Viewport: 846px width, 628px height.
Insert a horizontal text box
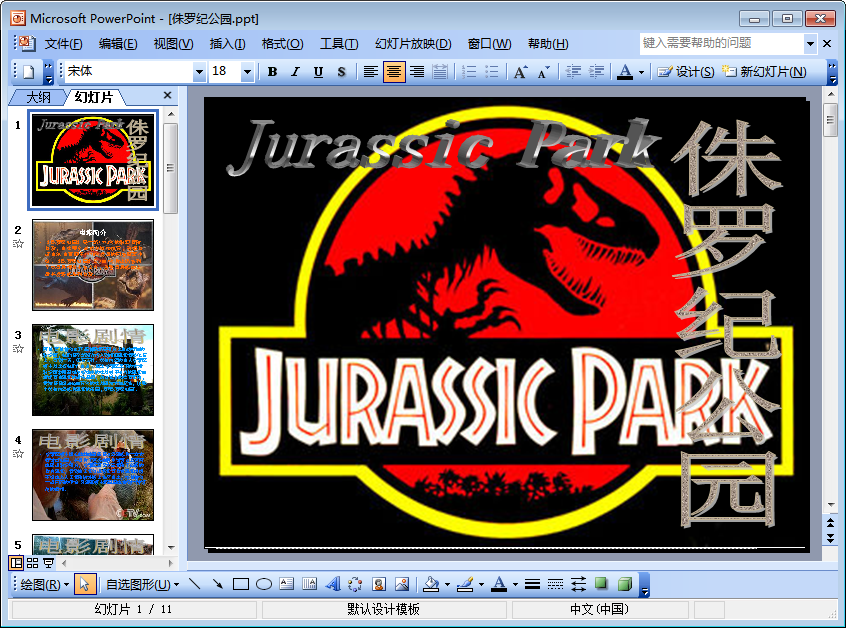(x=287, y=584)
